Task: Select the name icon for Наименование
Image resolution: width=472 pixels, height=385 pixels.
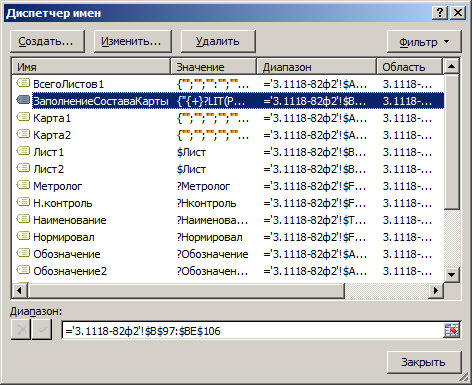Action: 23,219
